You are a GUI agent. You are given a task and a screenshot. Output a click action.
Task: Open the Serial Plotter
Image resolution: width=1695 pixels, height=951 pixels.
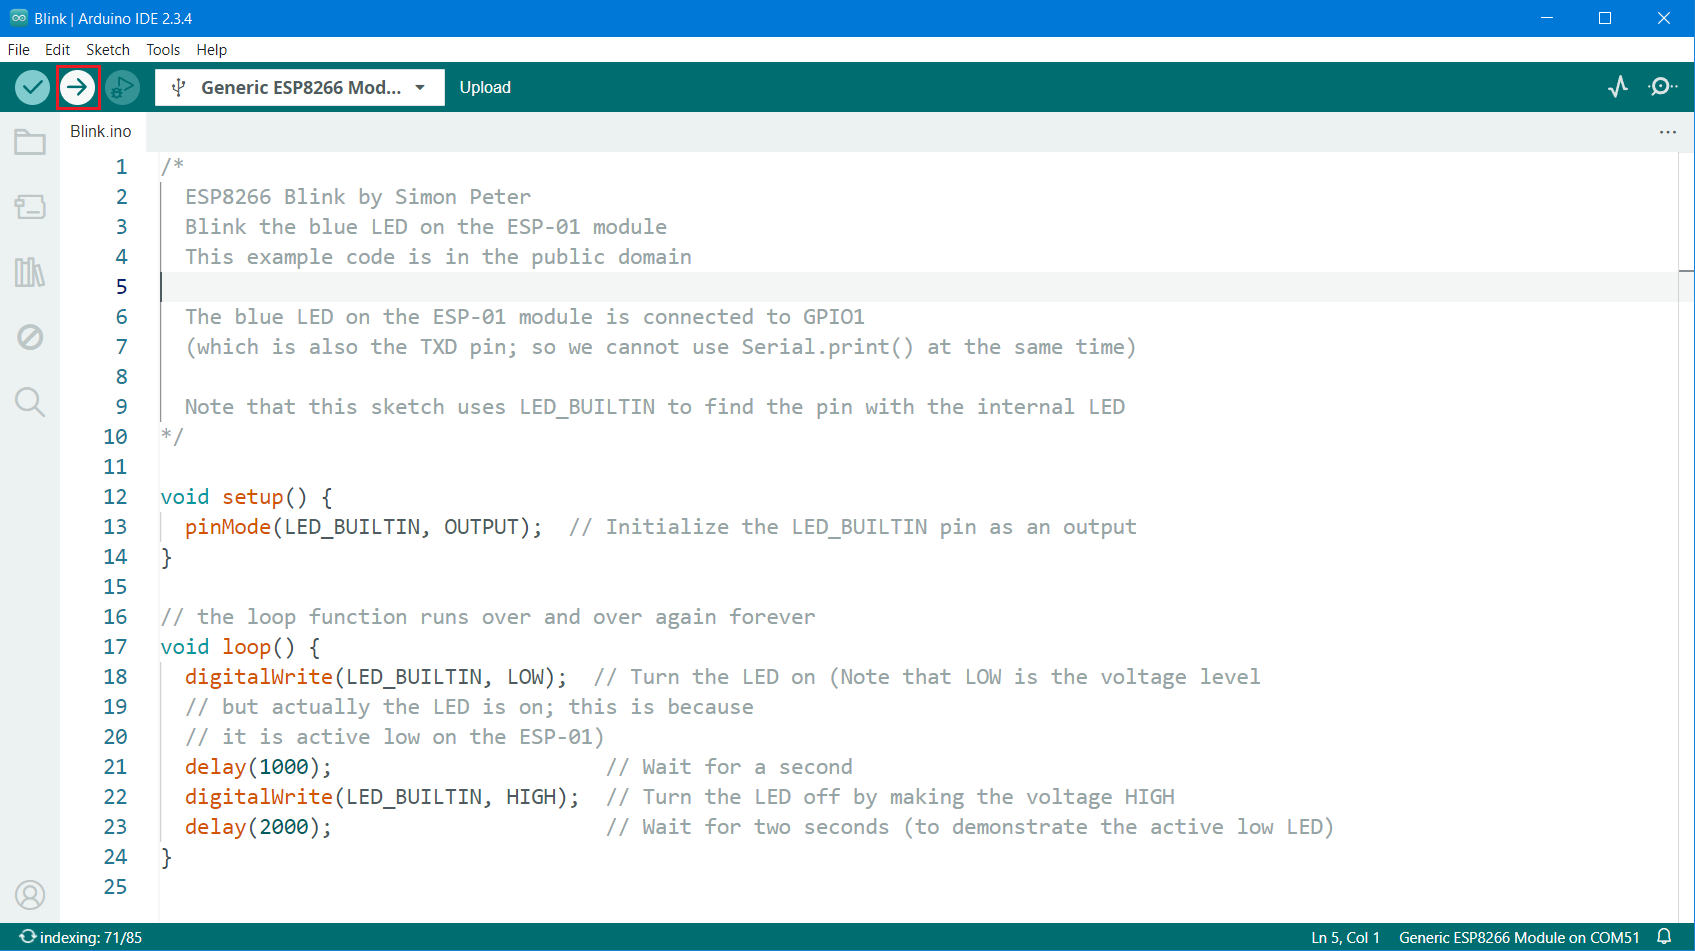[1618, 87]
